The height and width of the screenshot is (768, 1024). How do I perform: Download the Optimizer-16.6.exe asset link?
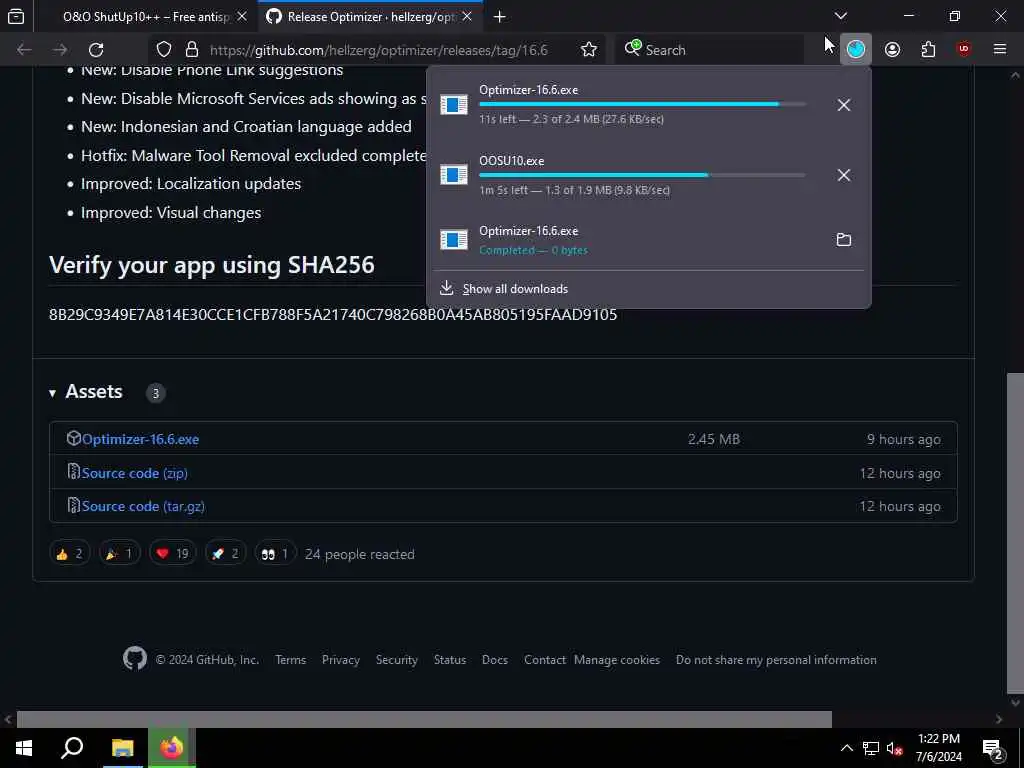click(140, 439)
